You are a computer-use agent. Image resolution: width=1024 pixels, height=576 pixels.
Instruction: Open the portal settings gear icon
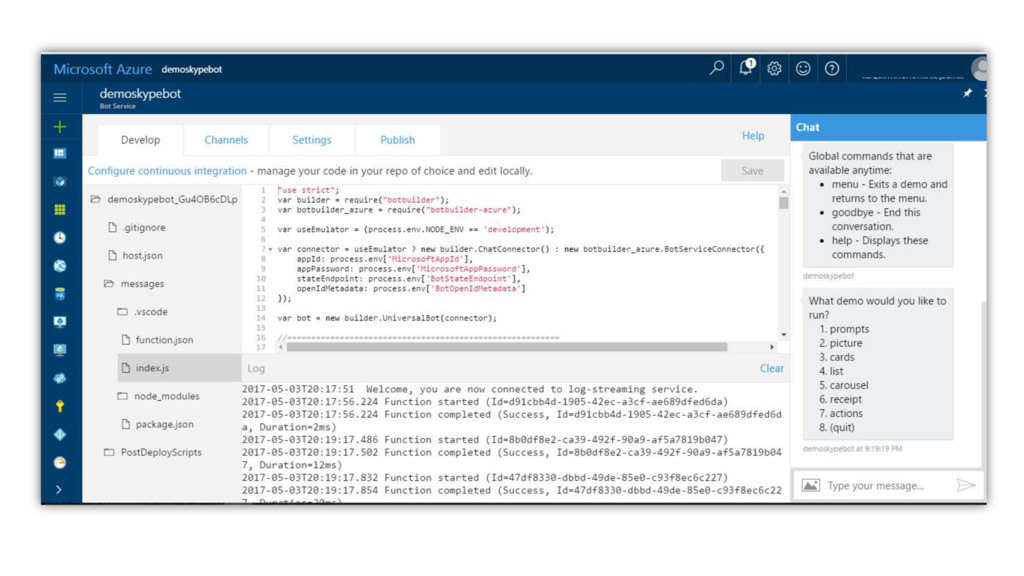click(774, 69)
